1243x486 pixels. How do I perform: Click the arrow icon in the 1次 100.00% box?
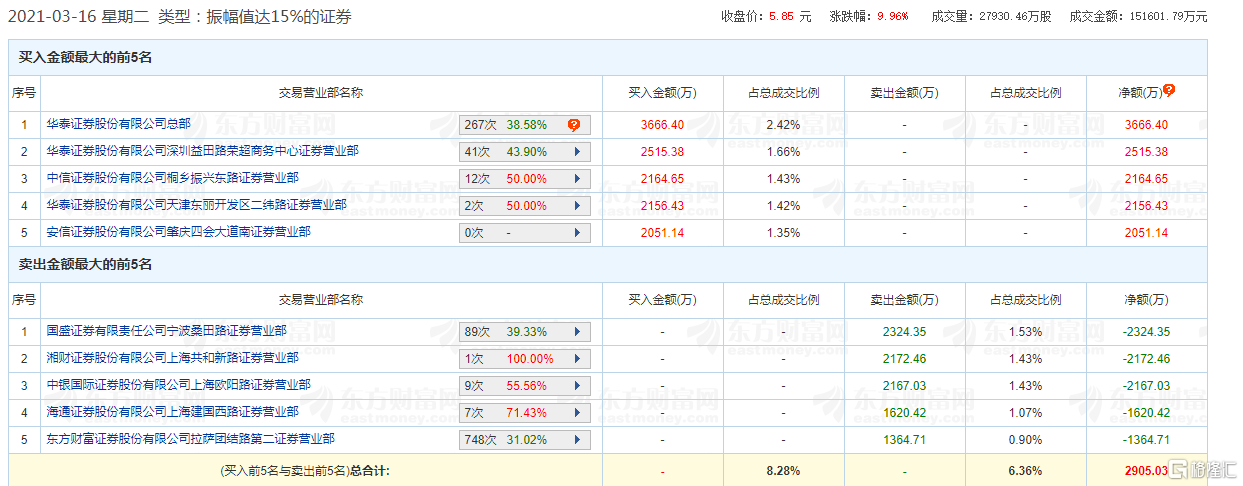click(x=577, y=359)
